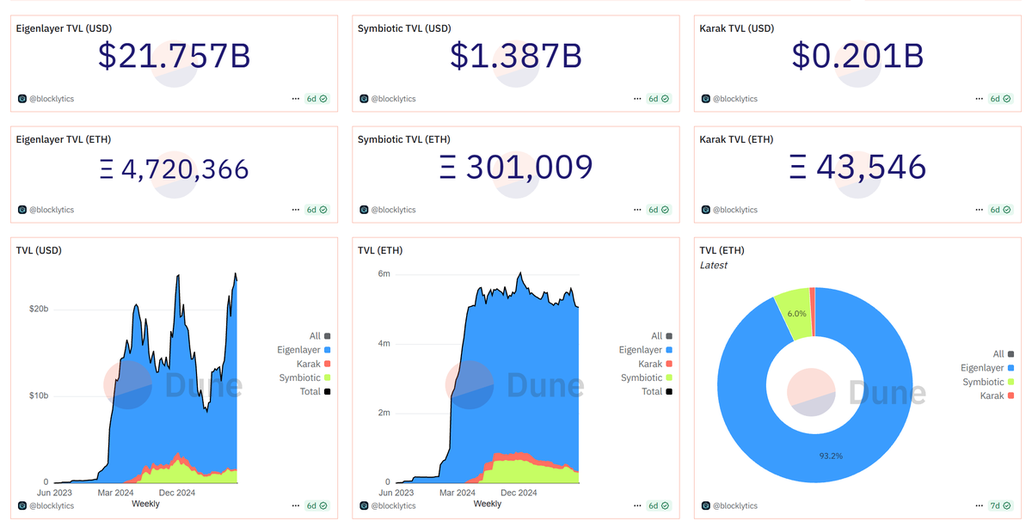Open the three-dot menu on the Latest donut chart
The image size is (1032, 527).
pos(979,506)
